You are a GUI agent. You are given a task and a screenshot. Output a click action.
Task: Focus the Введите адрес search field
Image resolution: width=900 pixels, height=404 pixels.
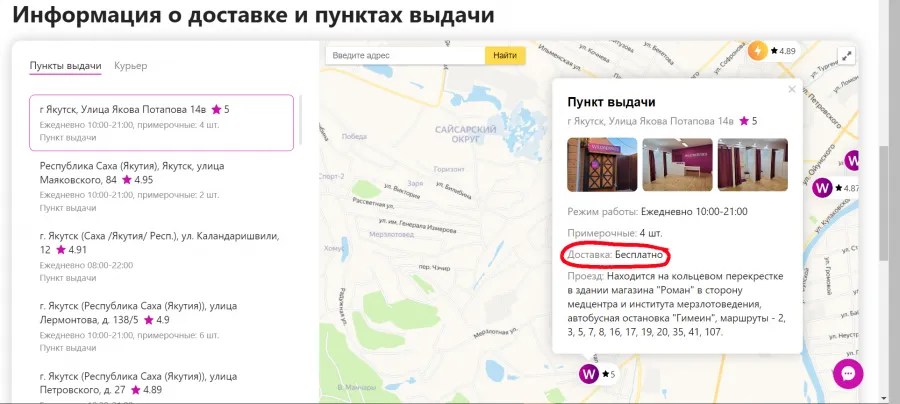[x=405, y=55]
